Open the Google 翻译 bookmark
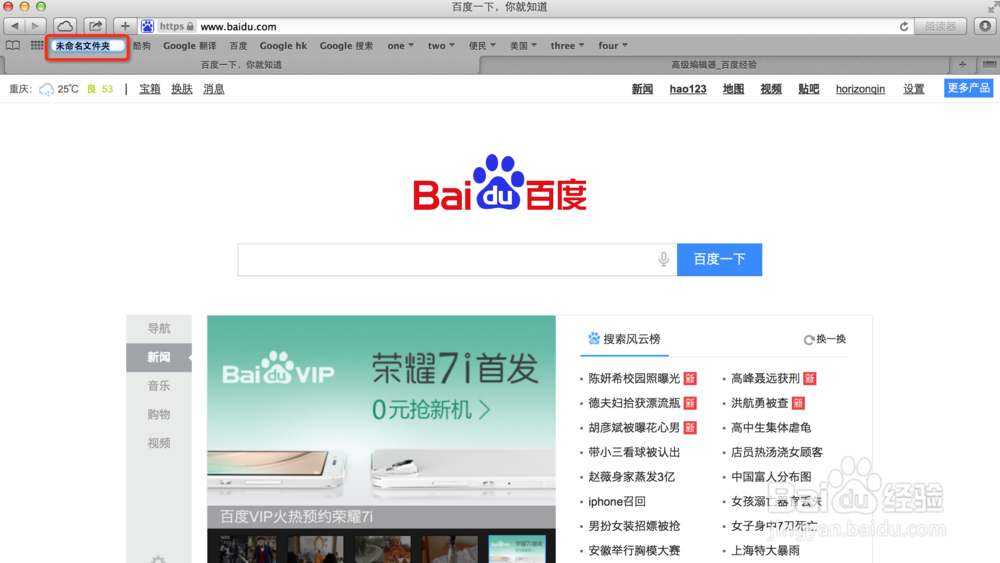Screen dimensions: 1000x563 pyautogui.click(x=189, y=45)
